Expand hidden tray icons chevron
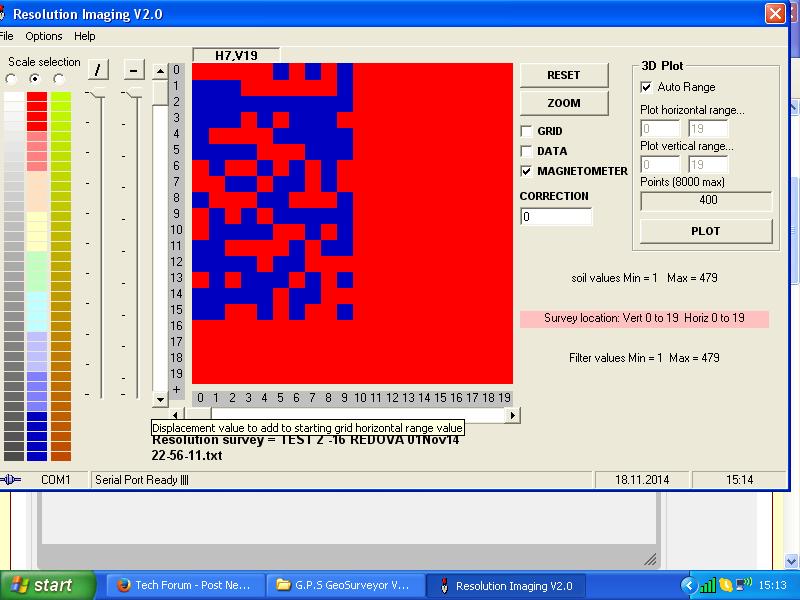The image size is (800, 600). (689, 585)
